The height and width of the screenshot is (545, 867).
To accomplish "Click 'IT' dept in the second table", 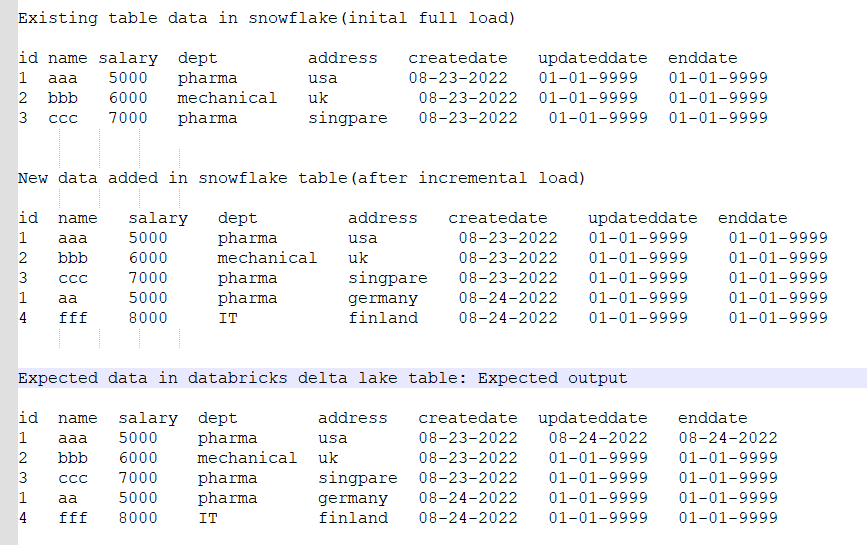I will tap(228, 318).
